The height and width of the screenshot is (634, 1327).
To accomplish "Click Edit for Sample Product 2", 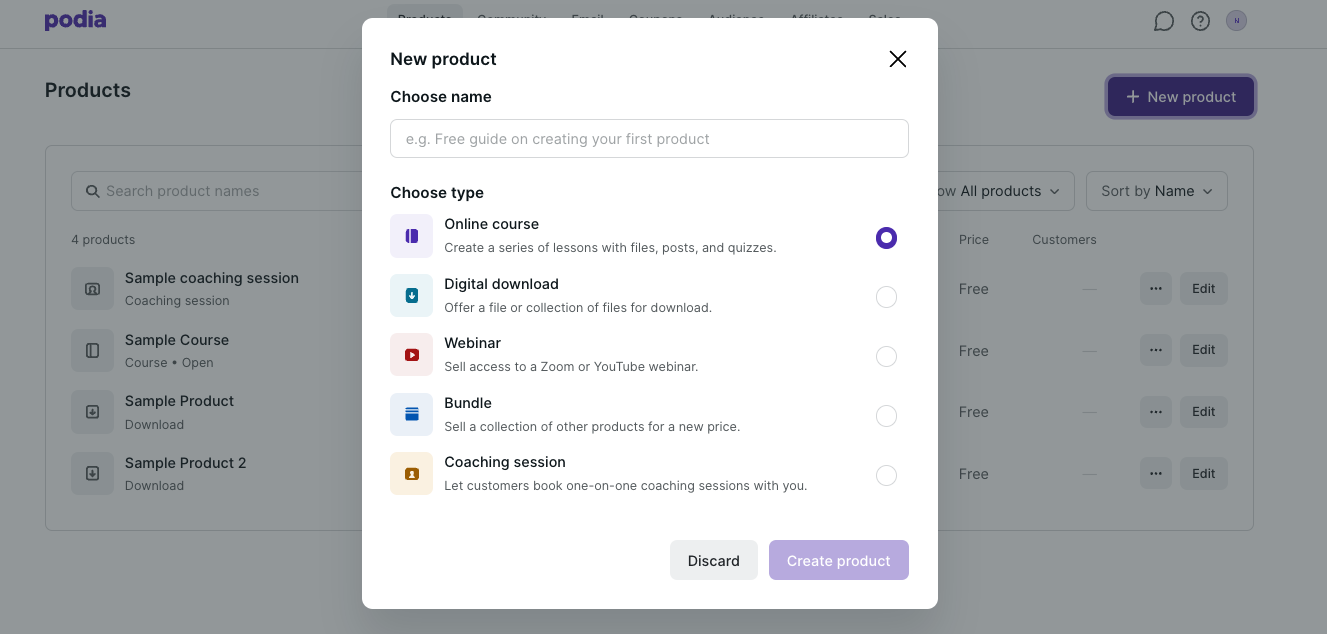I will coord(1203,474).
